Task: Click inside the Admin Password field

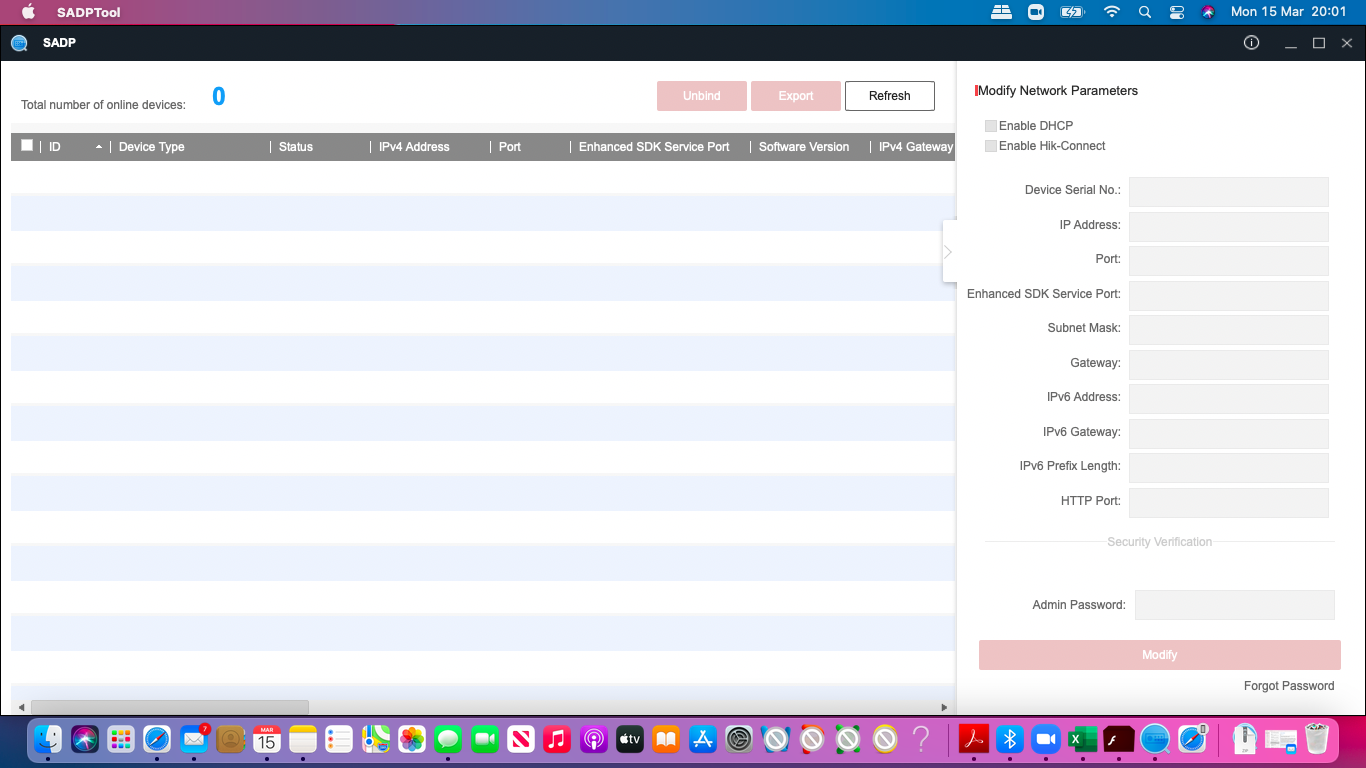Action: tap(1234, 604)
